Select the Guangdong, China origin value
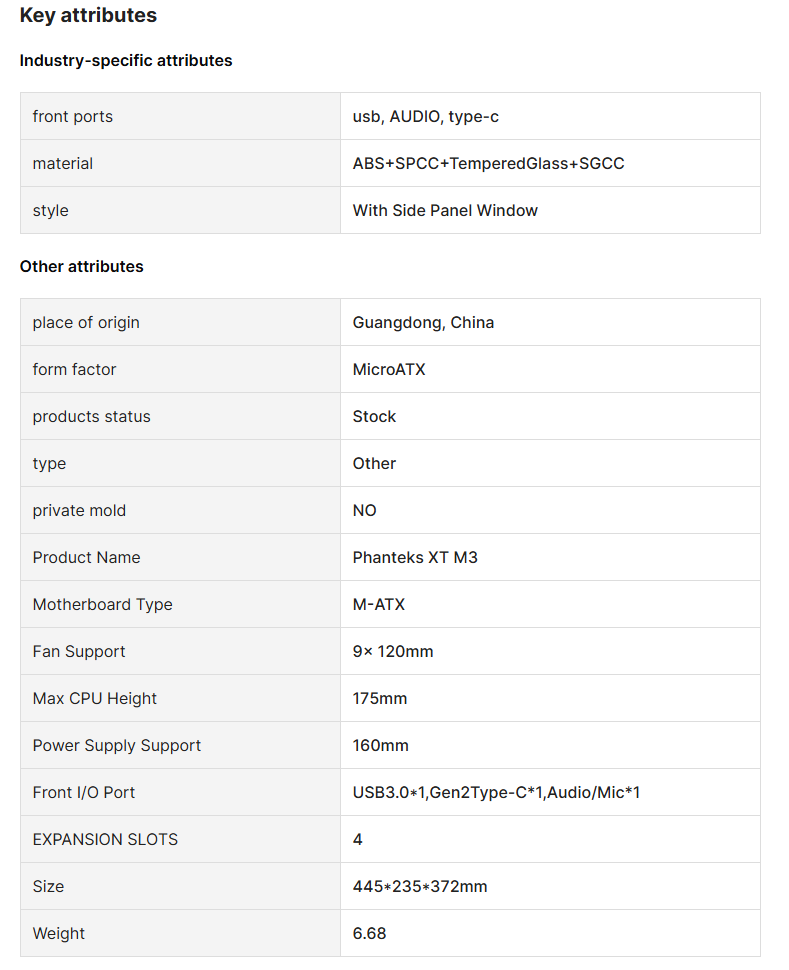This screenshot has width=789, height=970. [x=423, y=323]
